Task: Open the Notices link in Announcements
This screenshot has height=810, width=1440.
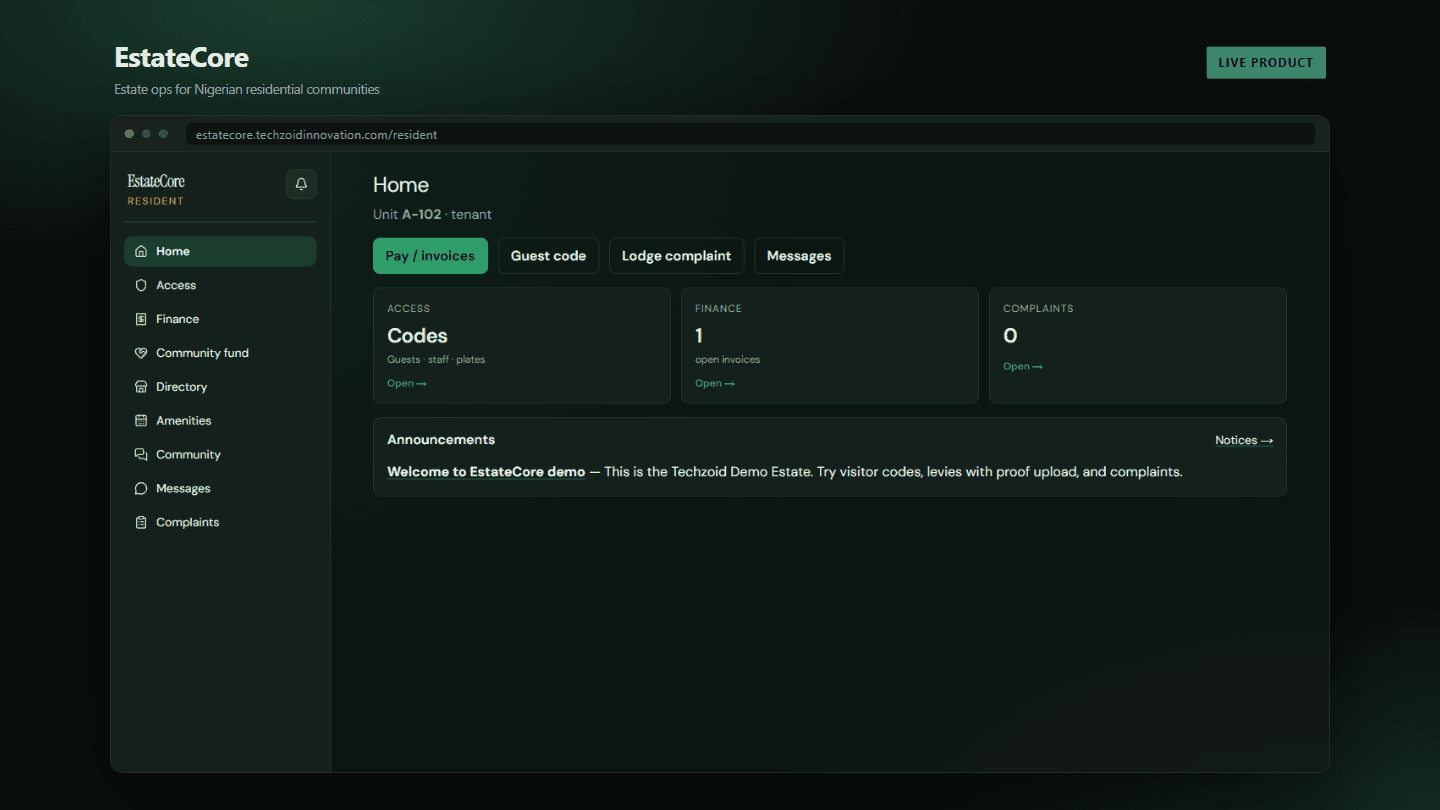Action: click(x=1244, y=440)
